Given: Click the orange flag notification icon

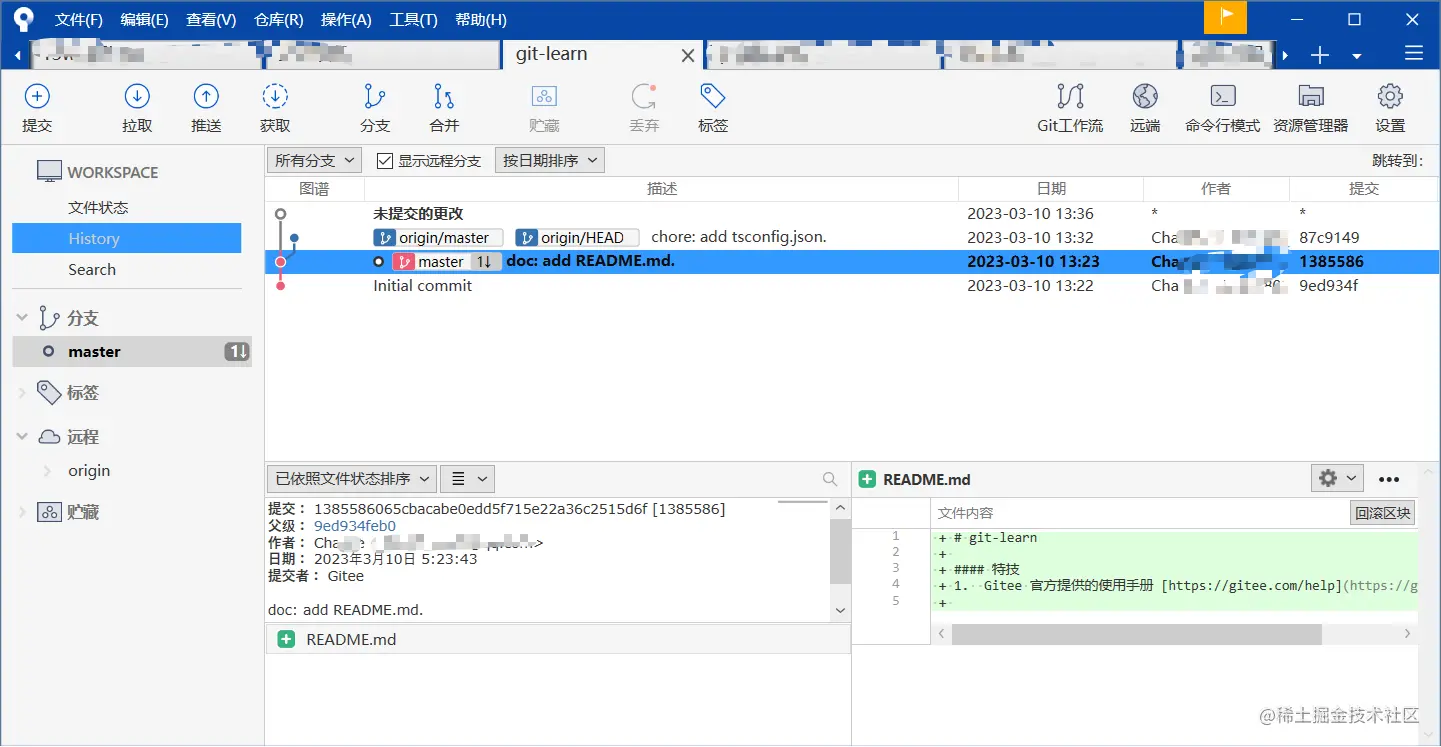Looking at the screenshot, I should (x=1225, y=18).
